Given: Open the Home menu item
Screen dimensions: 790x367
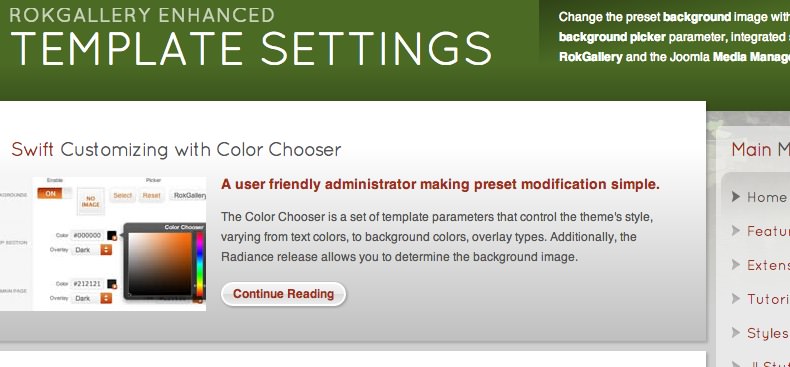Looking at the screenshot, I should click(x=767, y=197).
